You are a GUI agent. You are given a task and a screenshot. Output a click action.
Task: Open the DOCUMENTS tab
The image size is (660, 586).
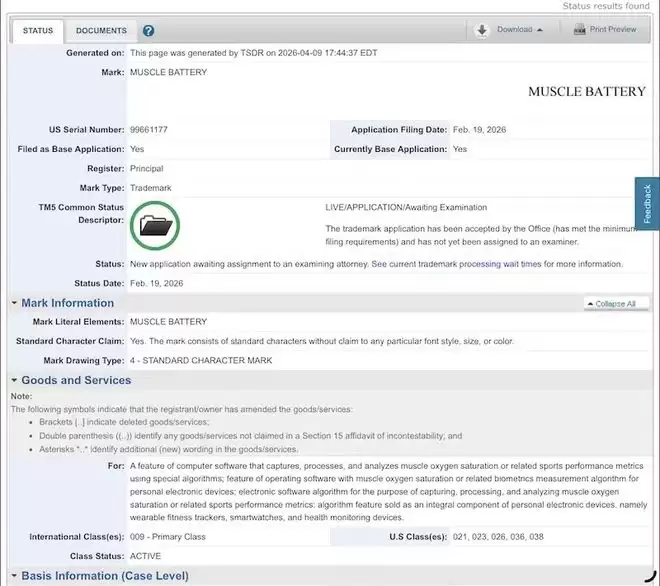[101, 31]
